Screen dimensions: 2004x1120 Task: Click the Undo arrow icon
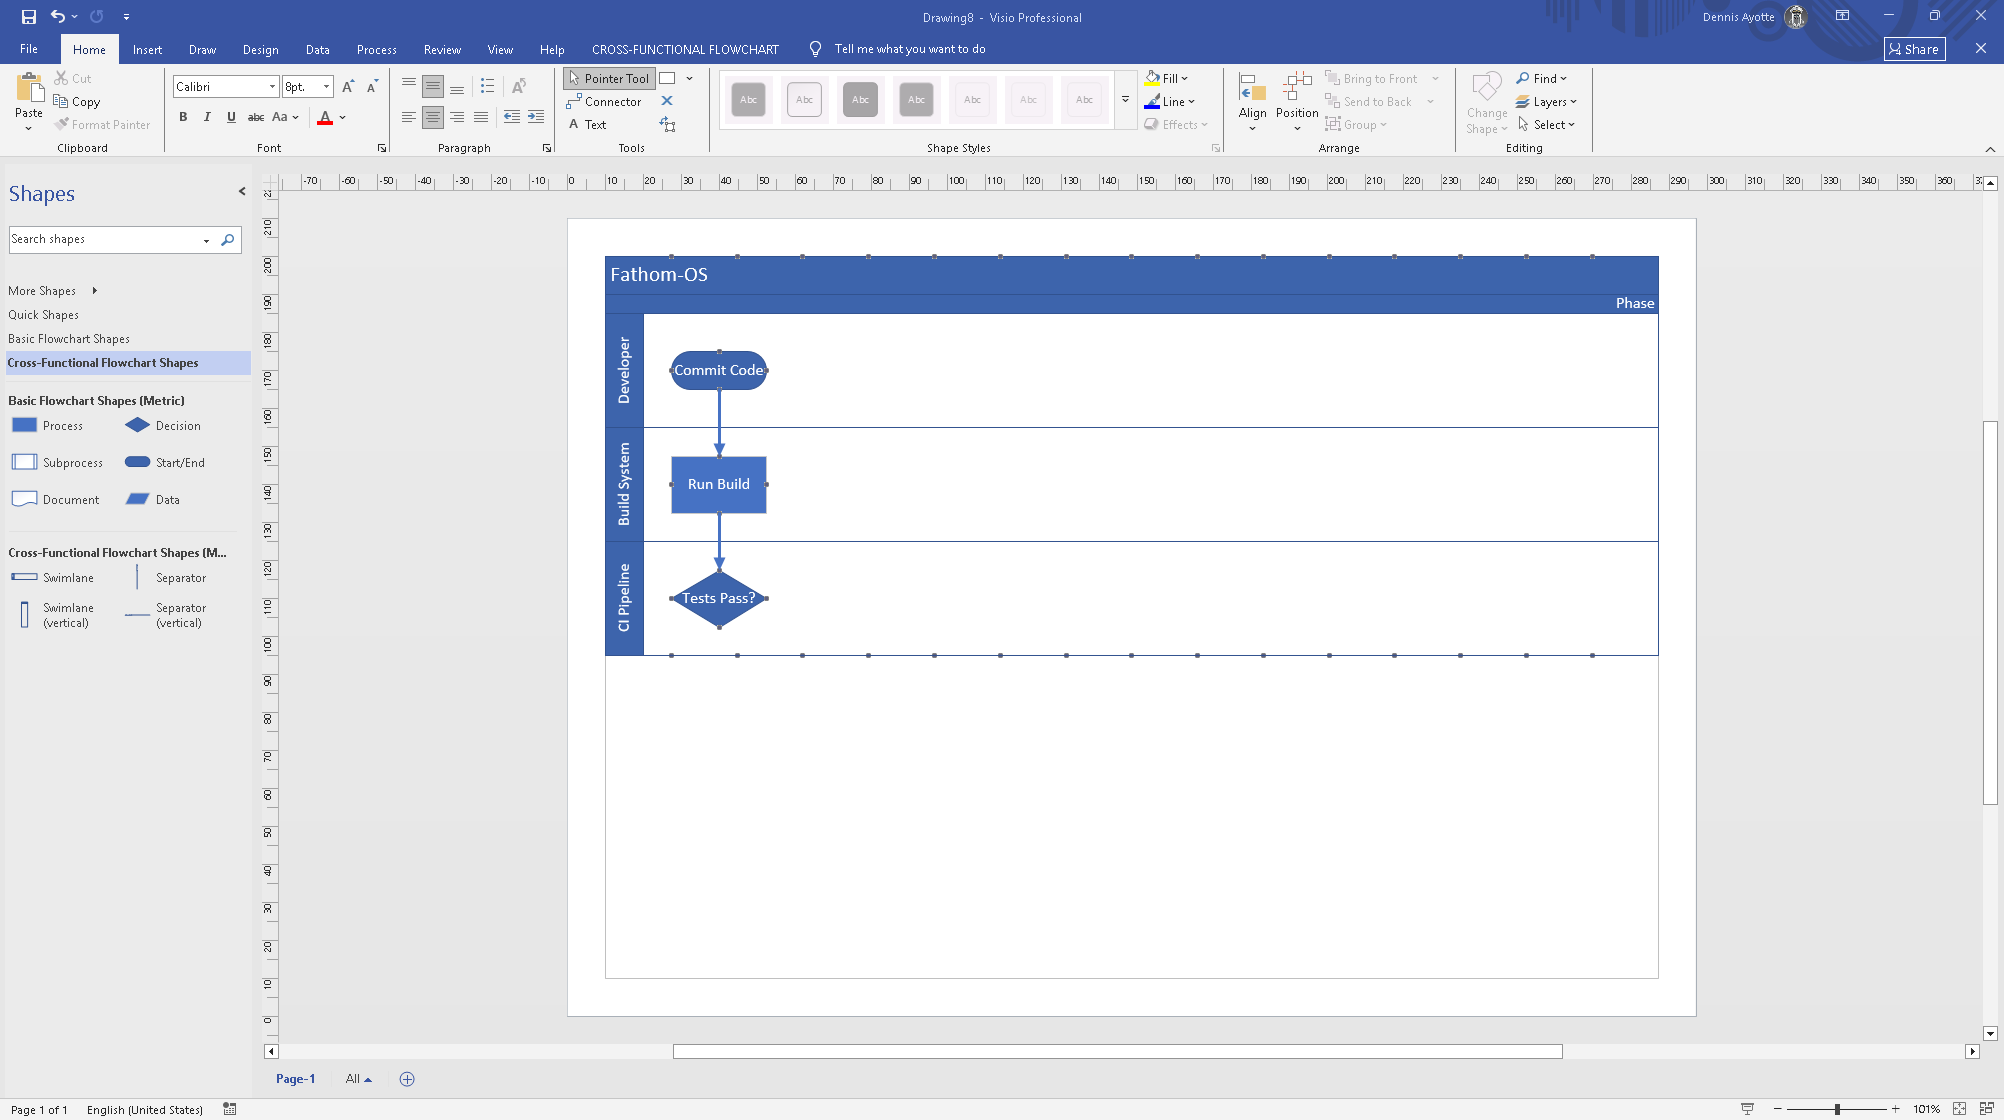(x=58, y=17)
